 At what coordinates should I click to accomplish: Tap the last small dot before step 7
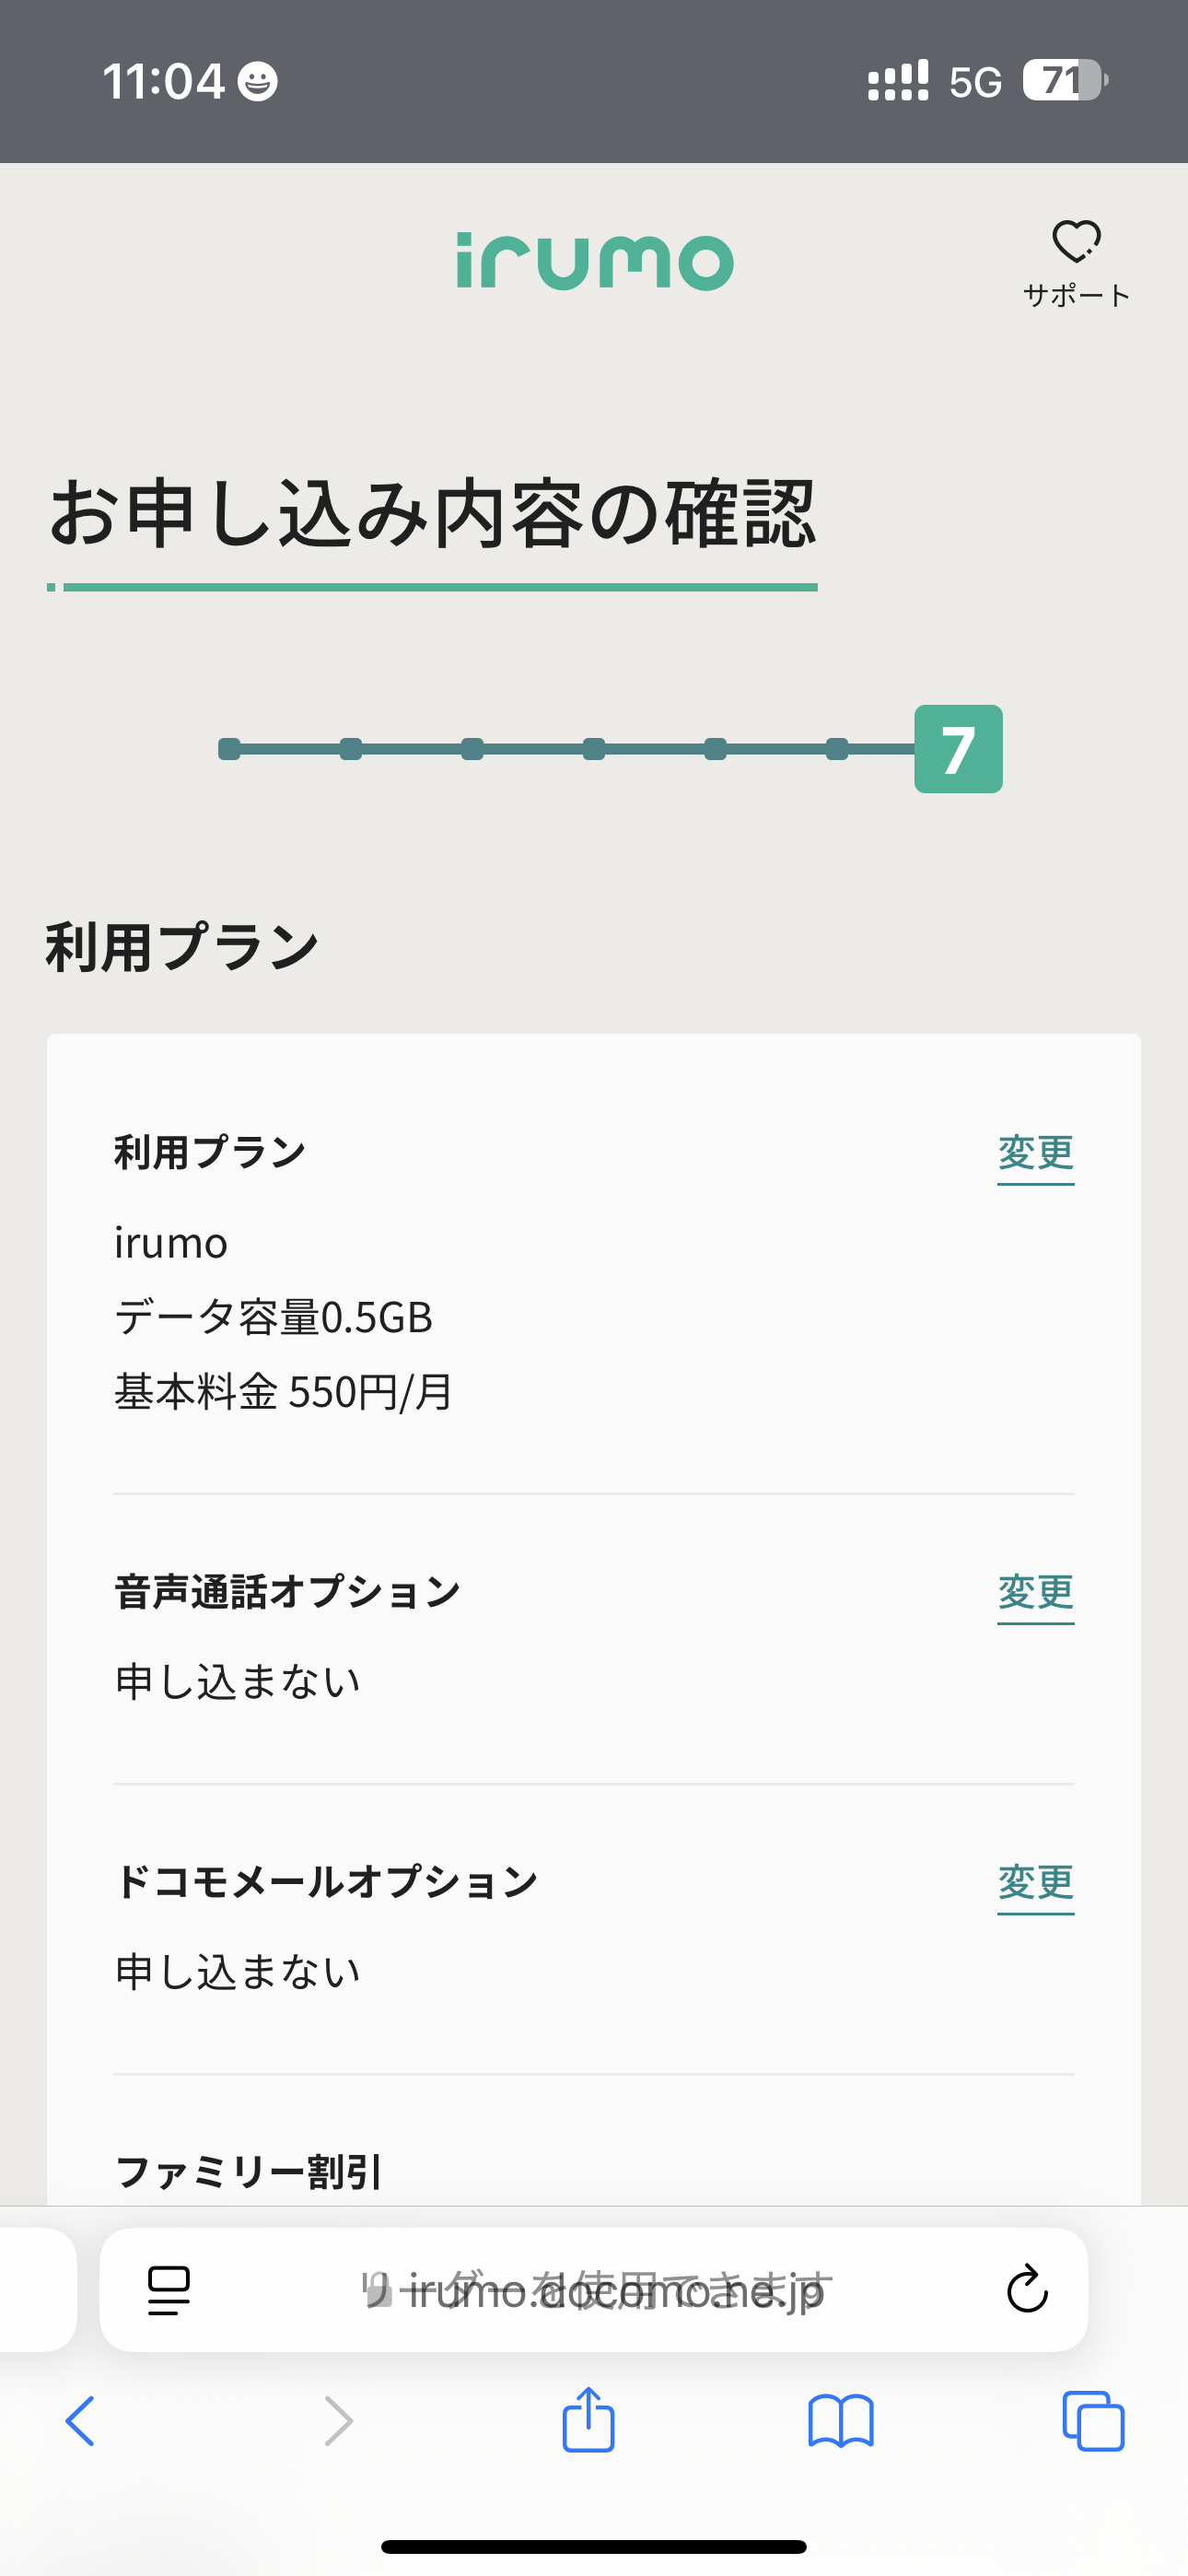(x=837, y=749)
